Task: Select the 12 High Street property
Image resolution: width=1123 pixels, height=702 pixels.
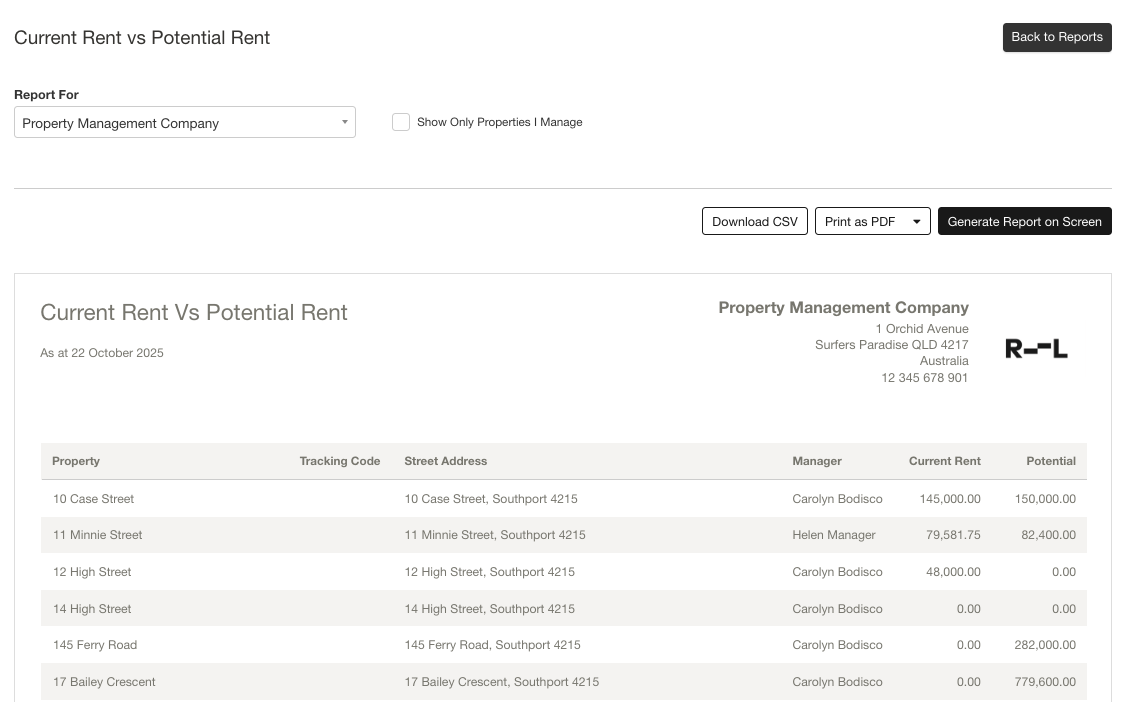Action: click(x=92, y=572)
